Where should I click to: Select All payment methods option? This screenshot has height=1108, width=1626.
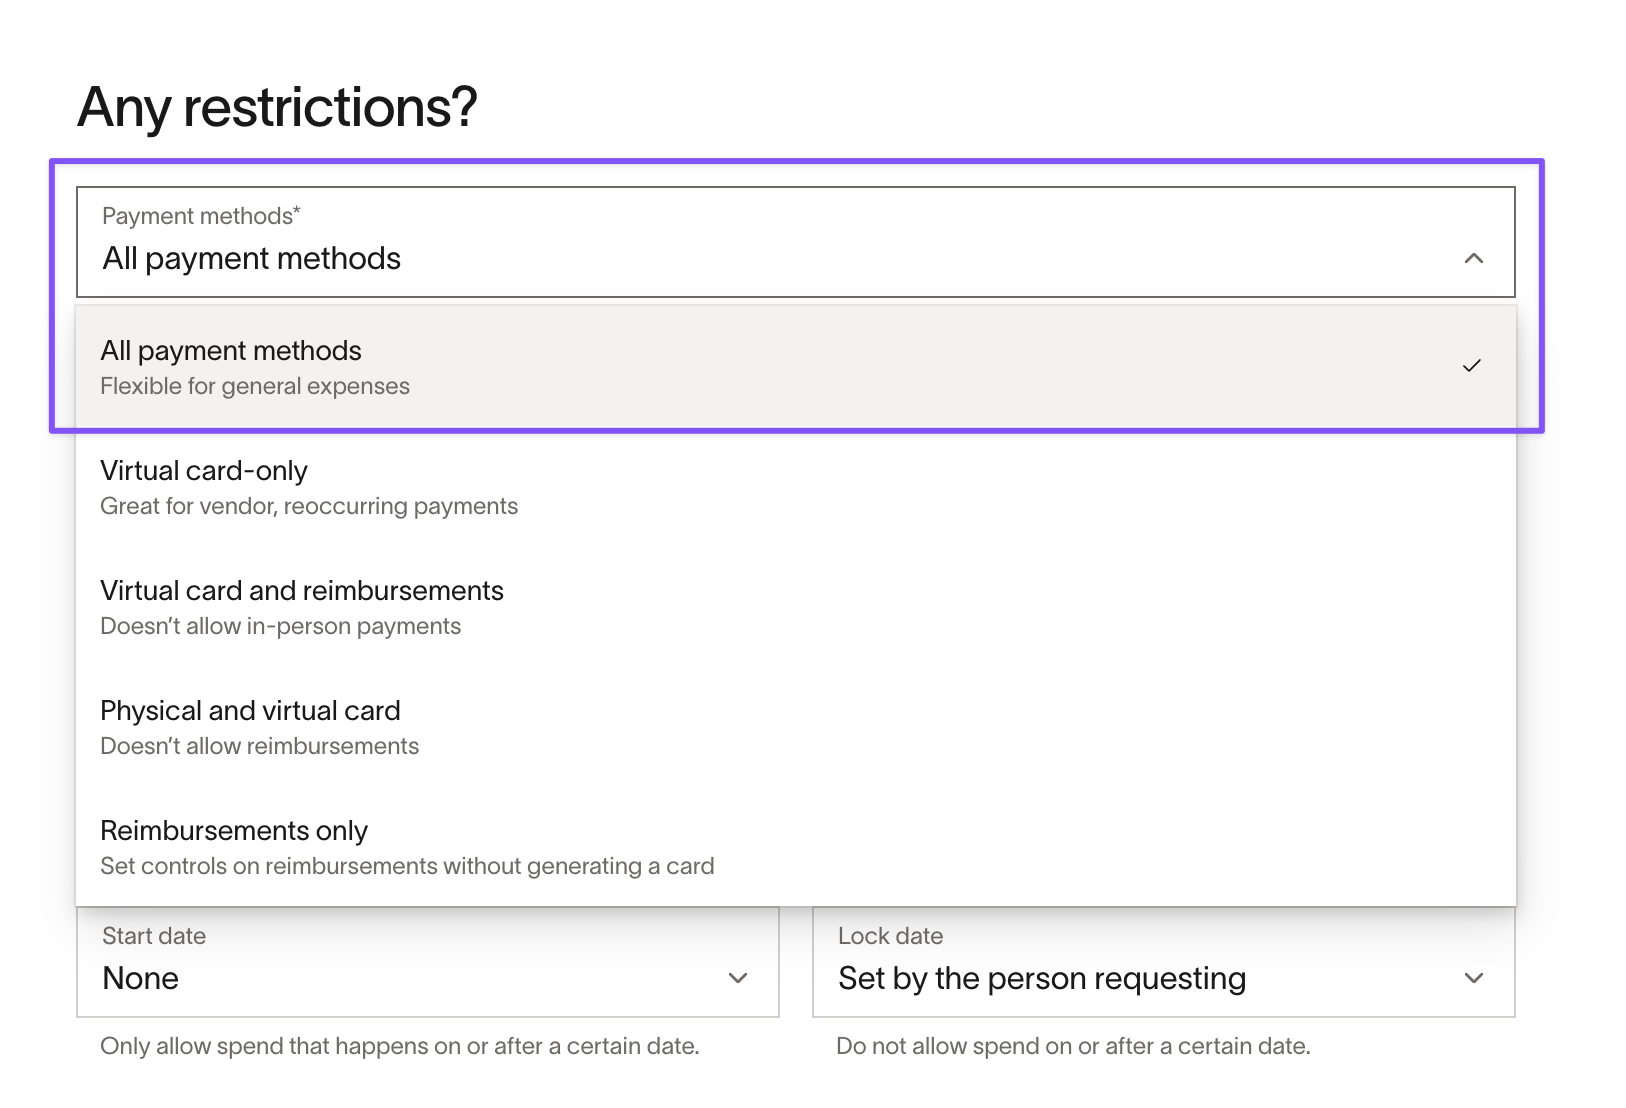point(796,367)
